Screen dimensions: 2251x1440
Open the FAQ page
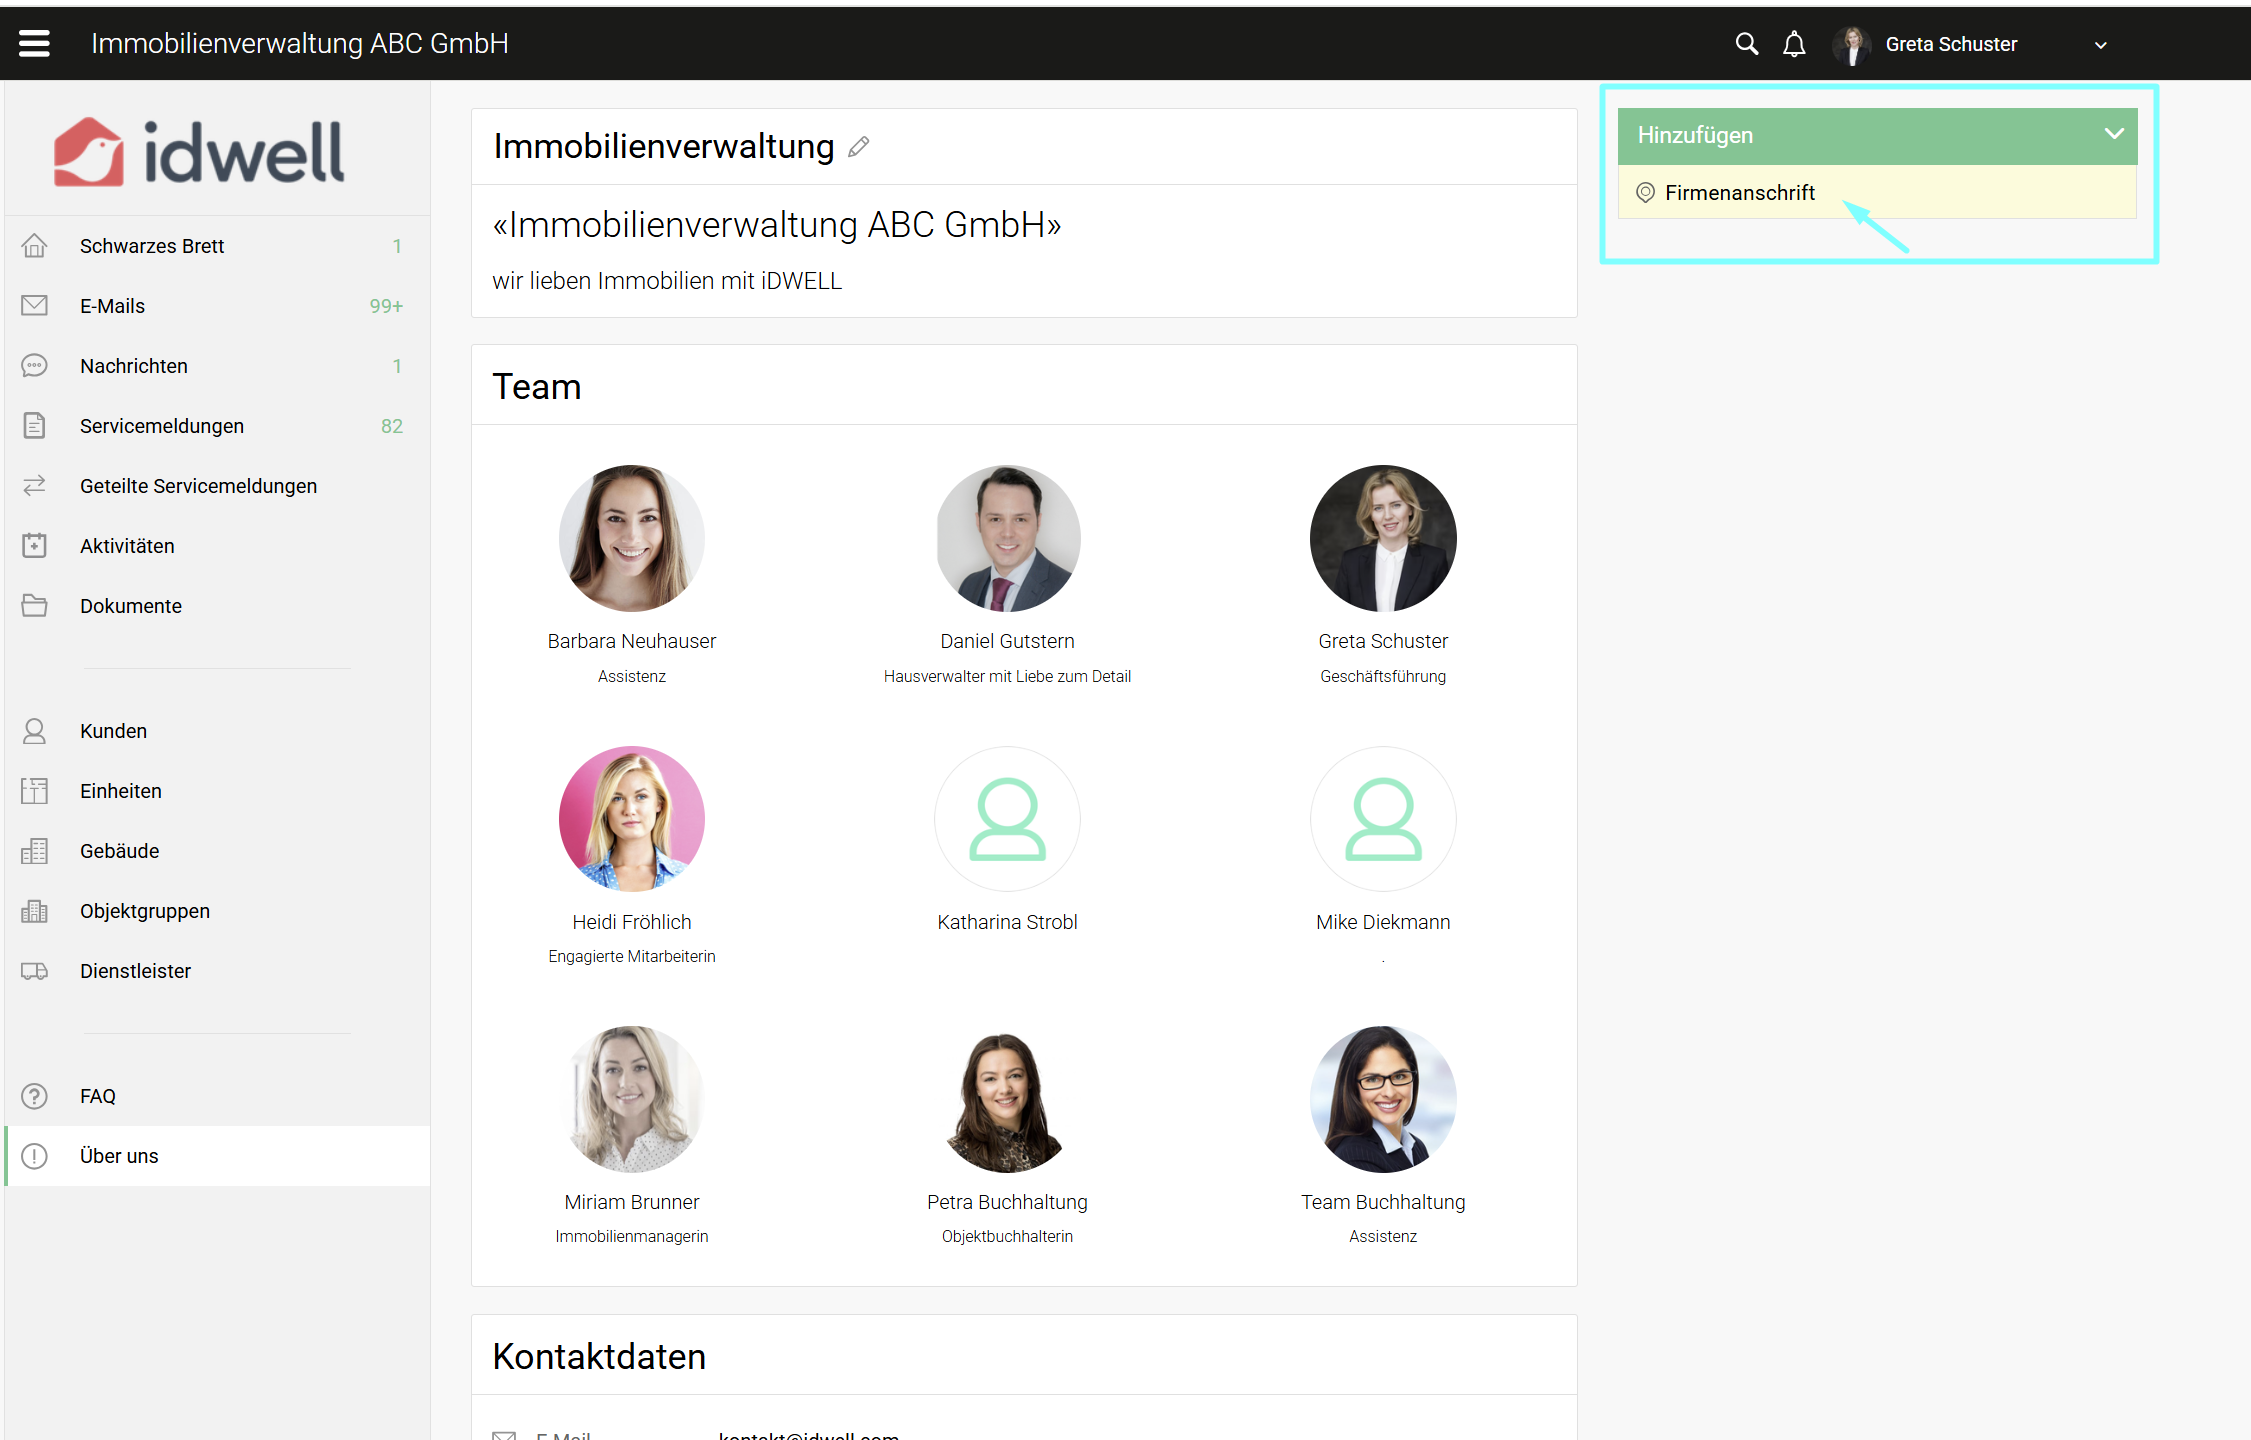click(98, 1096)
